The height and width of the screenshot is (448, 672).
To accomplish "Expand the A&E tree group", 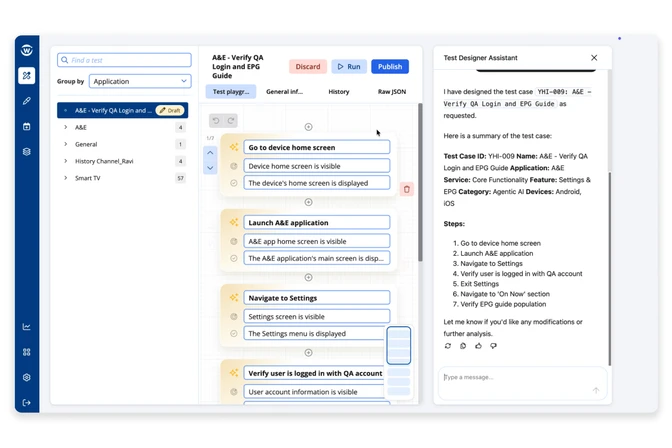I will point(66,127).
